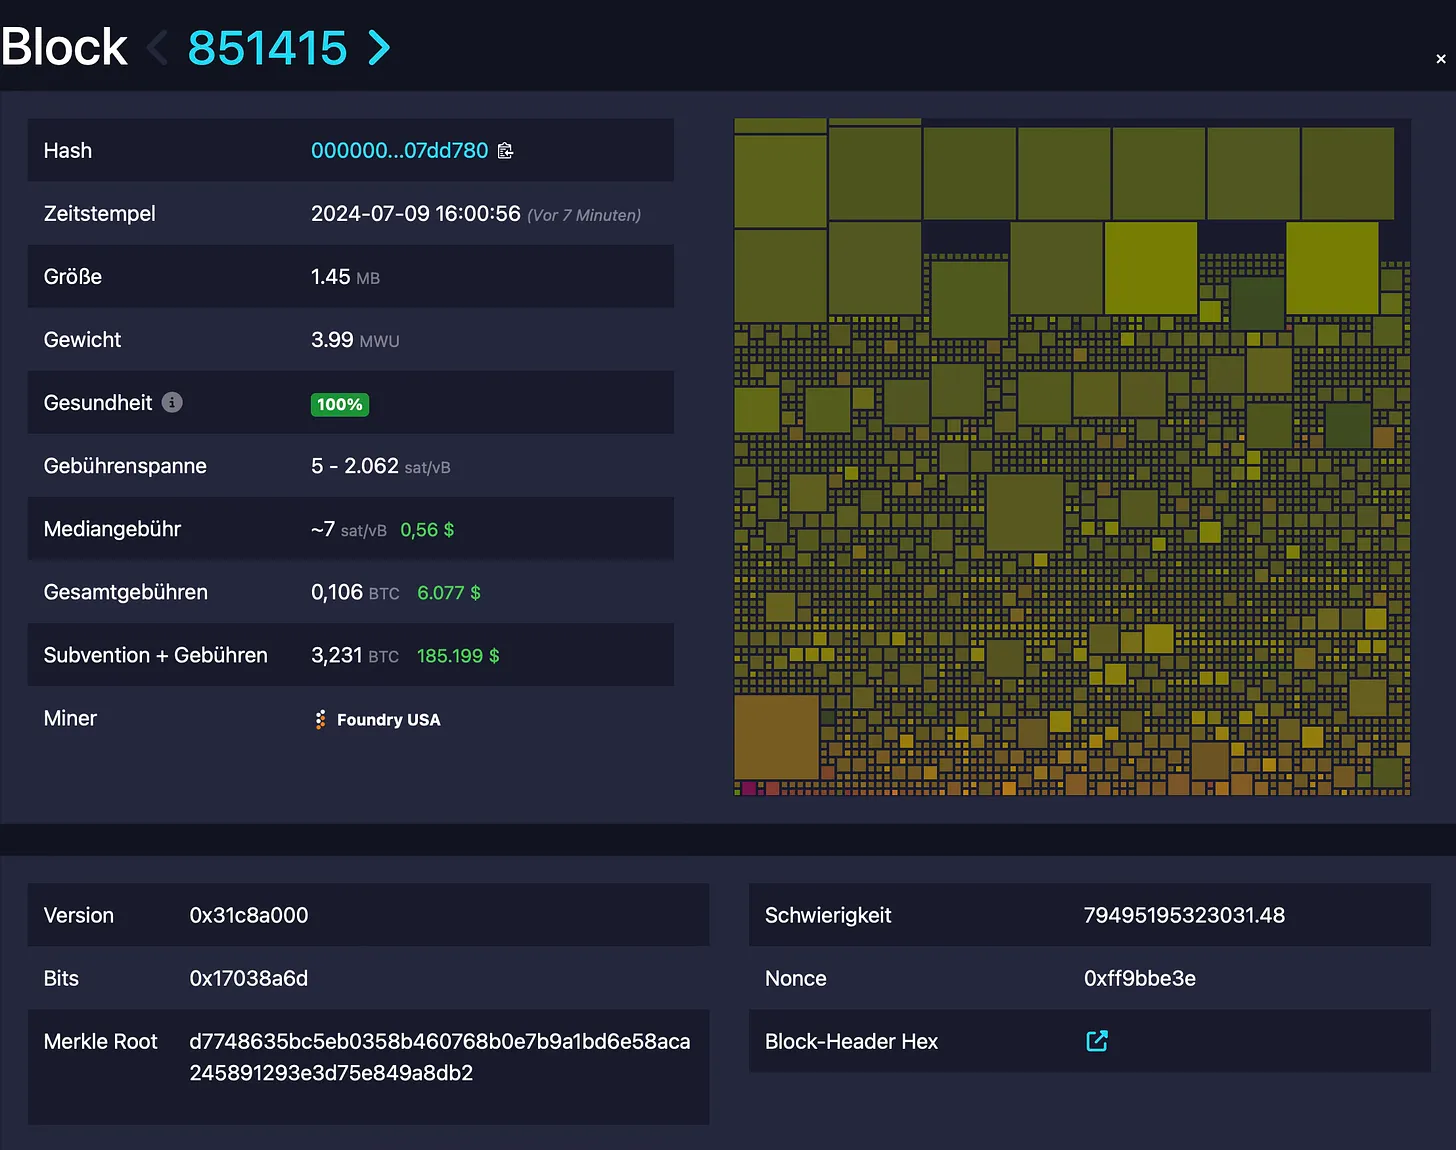This screenshot has width=1456, height=1150.
Task: Close the block view with the X
Action: point(1440,59)
